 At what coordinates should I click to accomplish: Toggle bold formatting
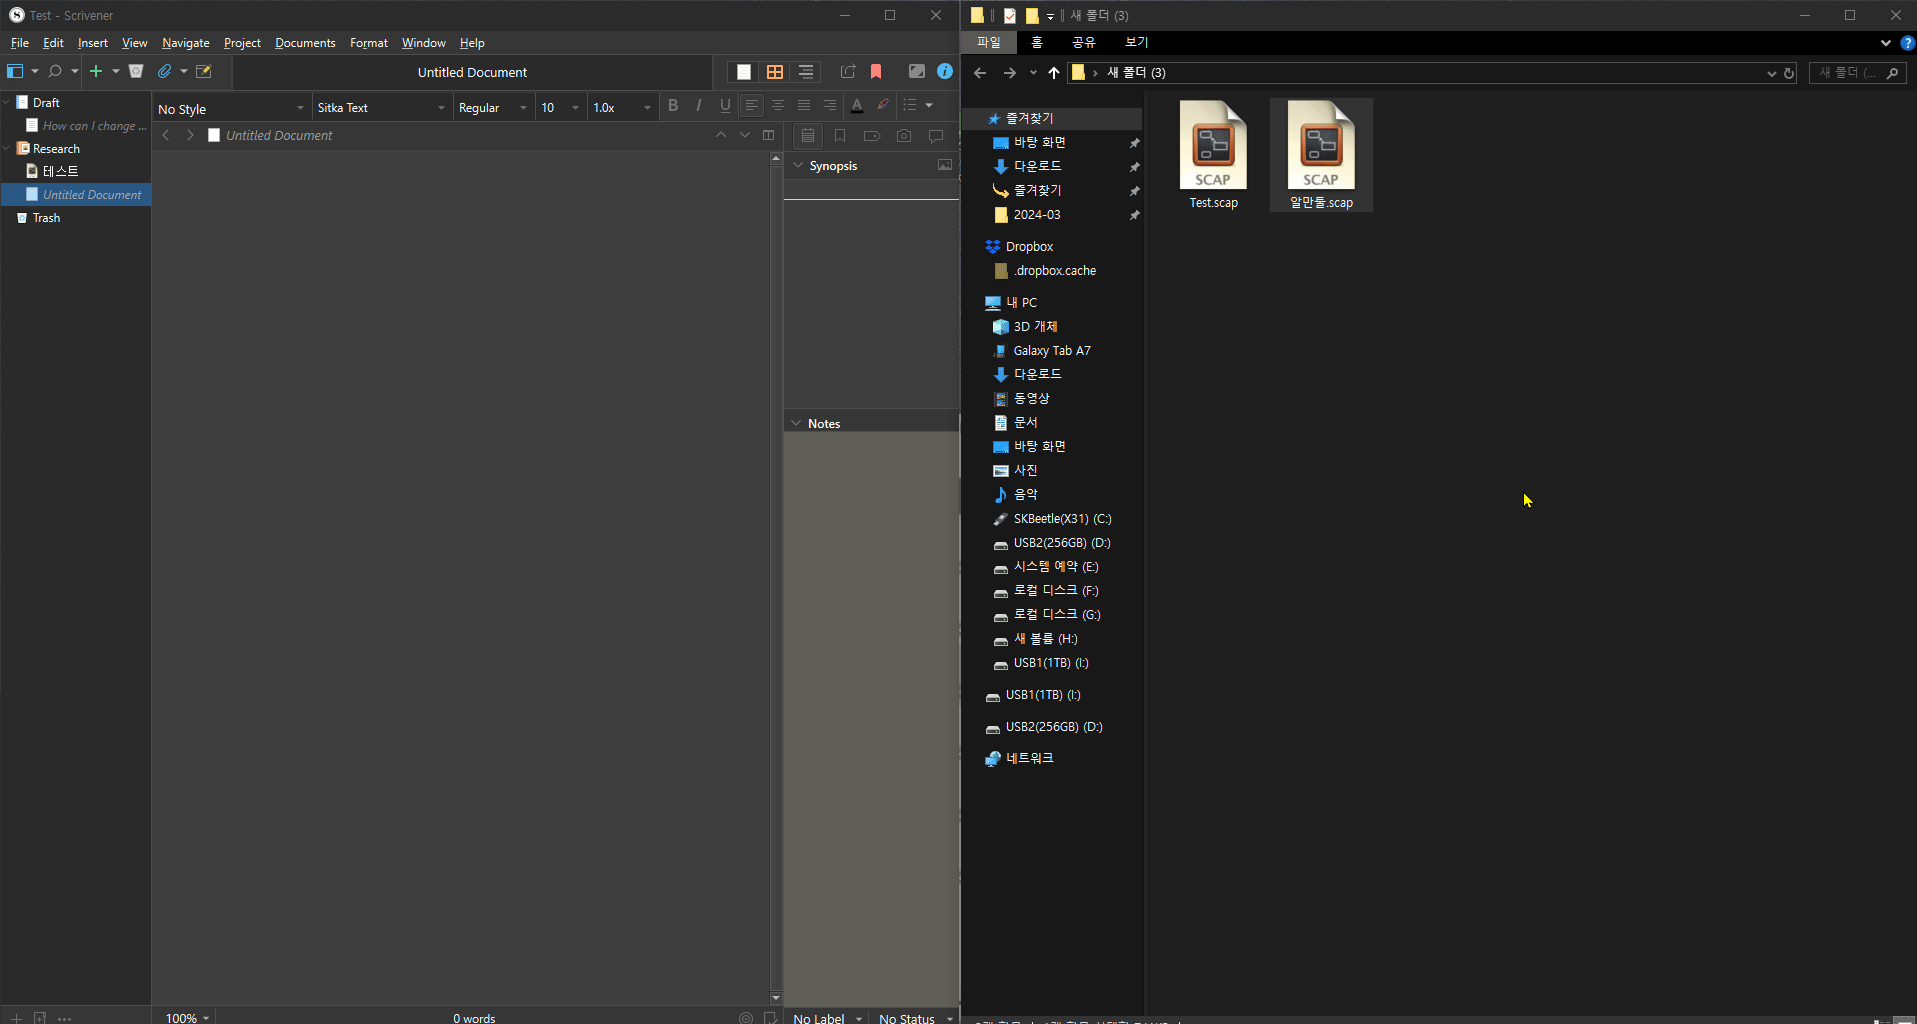click(673, 105)
